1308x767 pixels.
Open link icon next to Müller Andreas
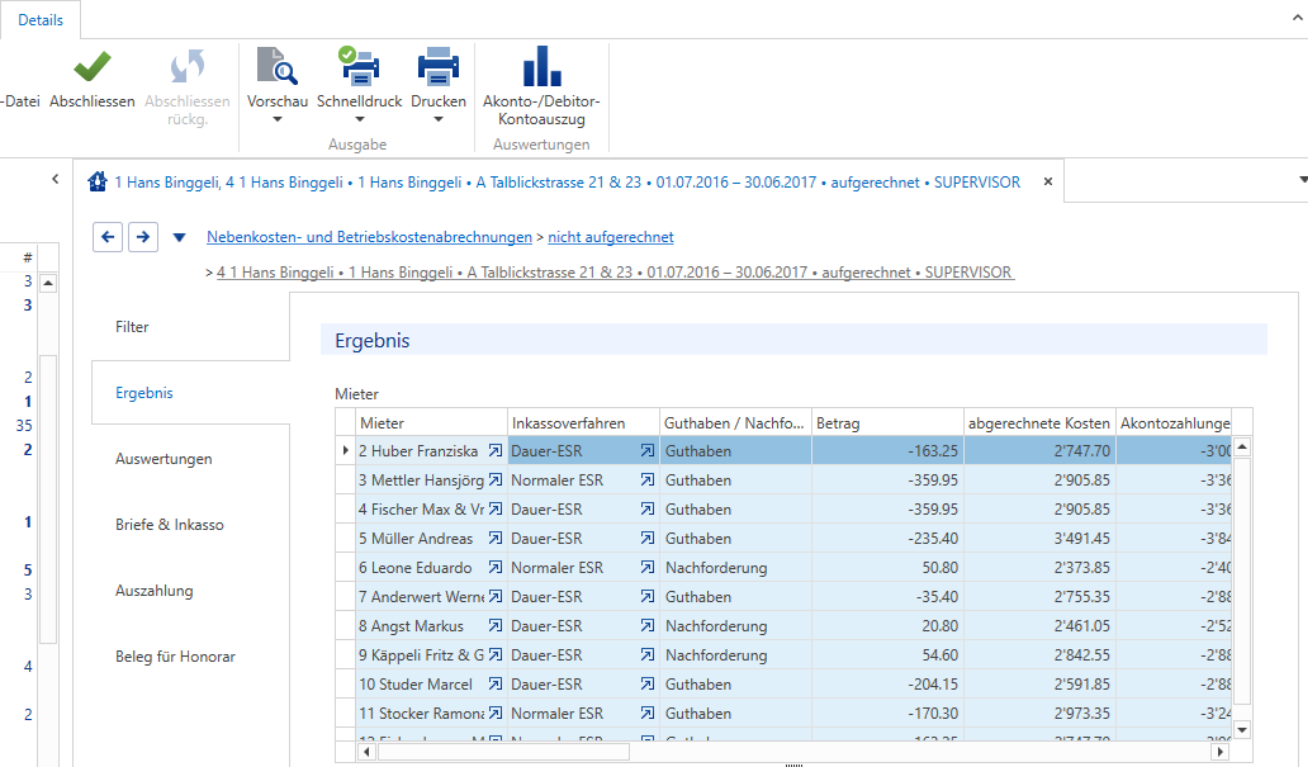tap(495, 538)
